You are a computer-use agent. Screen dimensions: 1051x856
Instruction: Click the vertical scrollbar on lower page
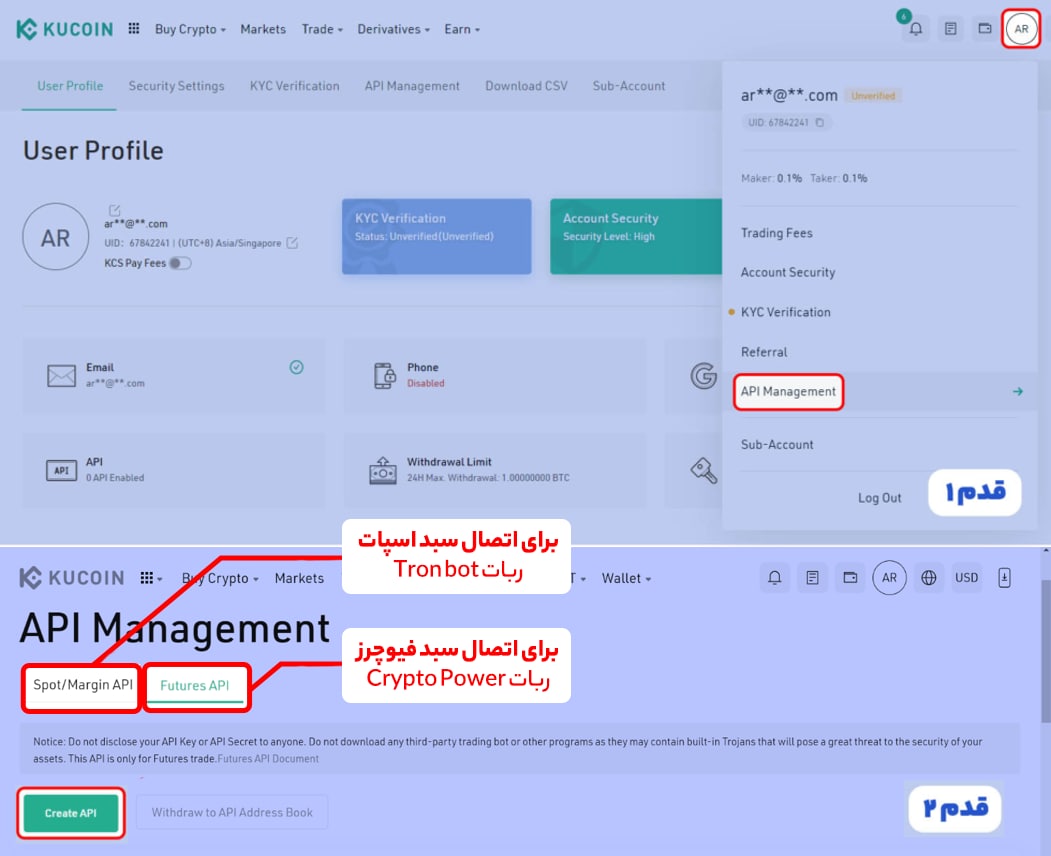(x=1046, y=650)
